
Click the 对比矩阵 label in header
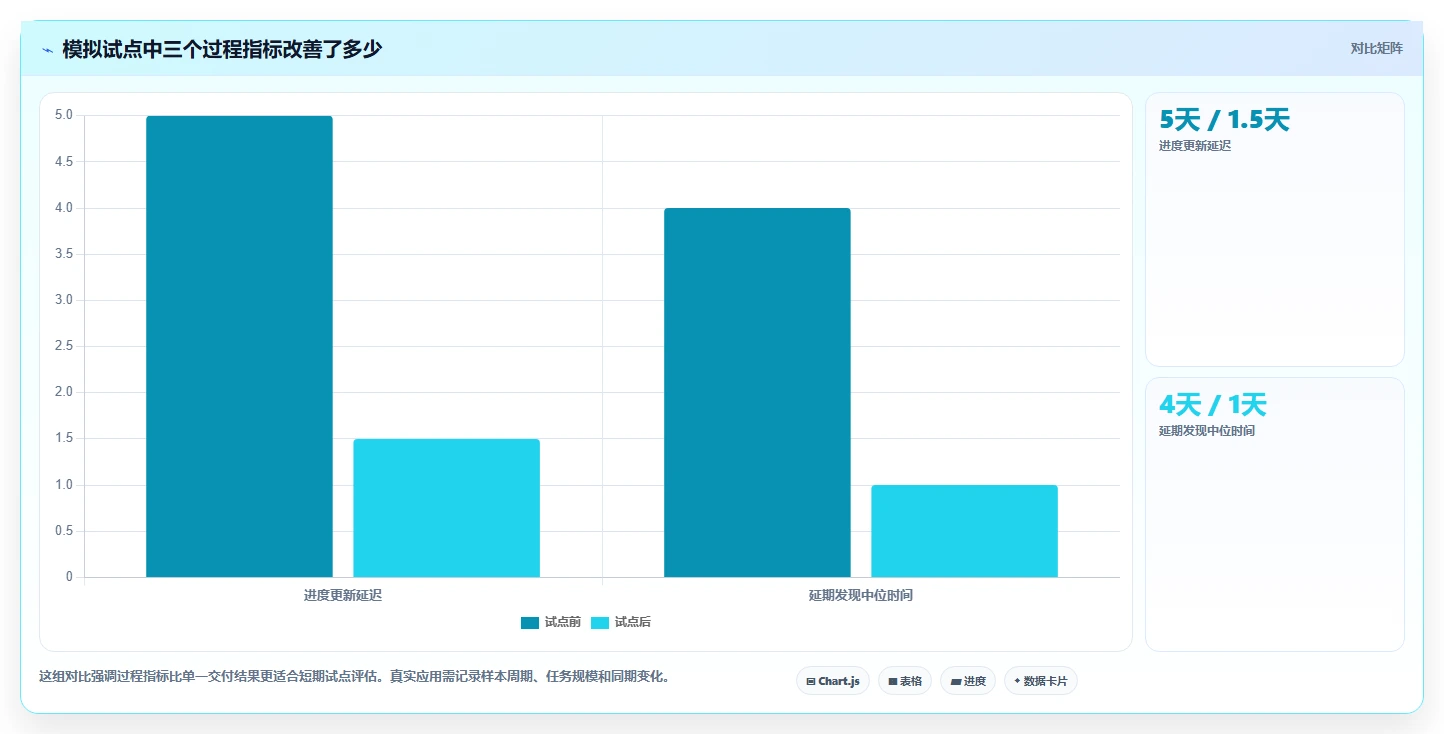[1377, 49]
